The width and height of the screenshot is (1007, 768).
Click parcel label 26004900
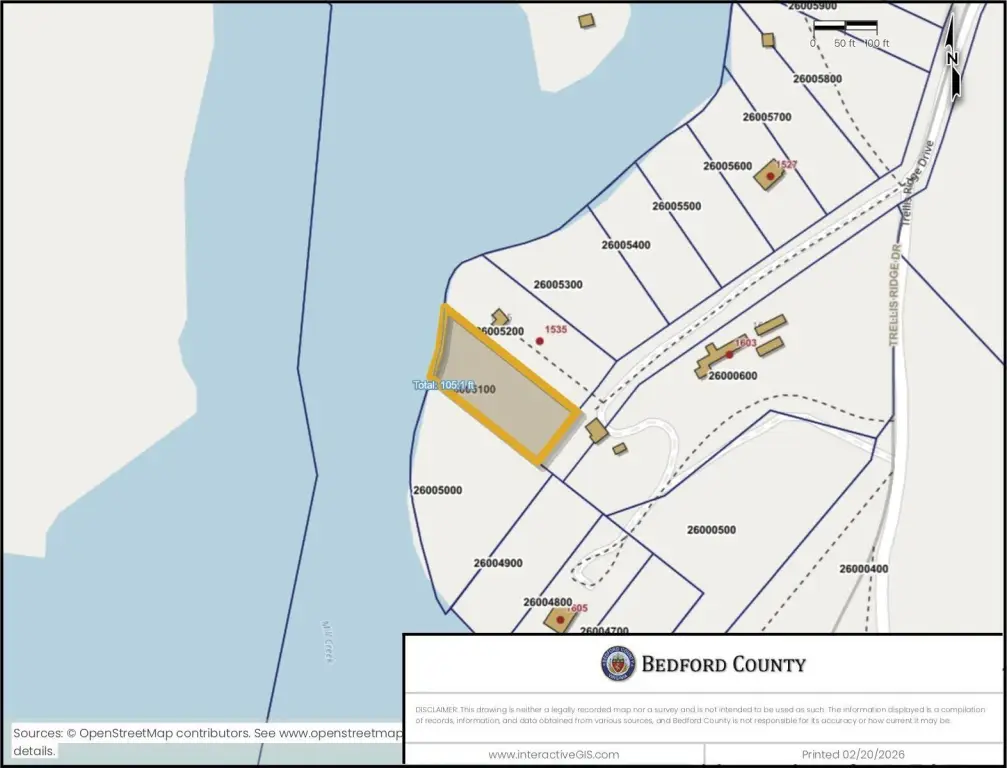click(x=498, y=563)
